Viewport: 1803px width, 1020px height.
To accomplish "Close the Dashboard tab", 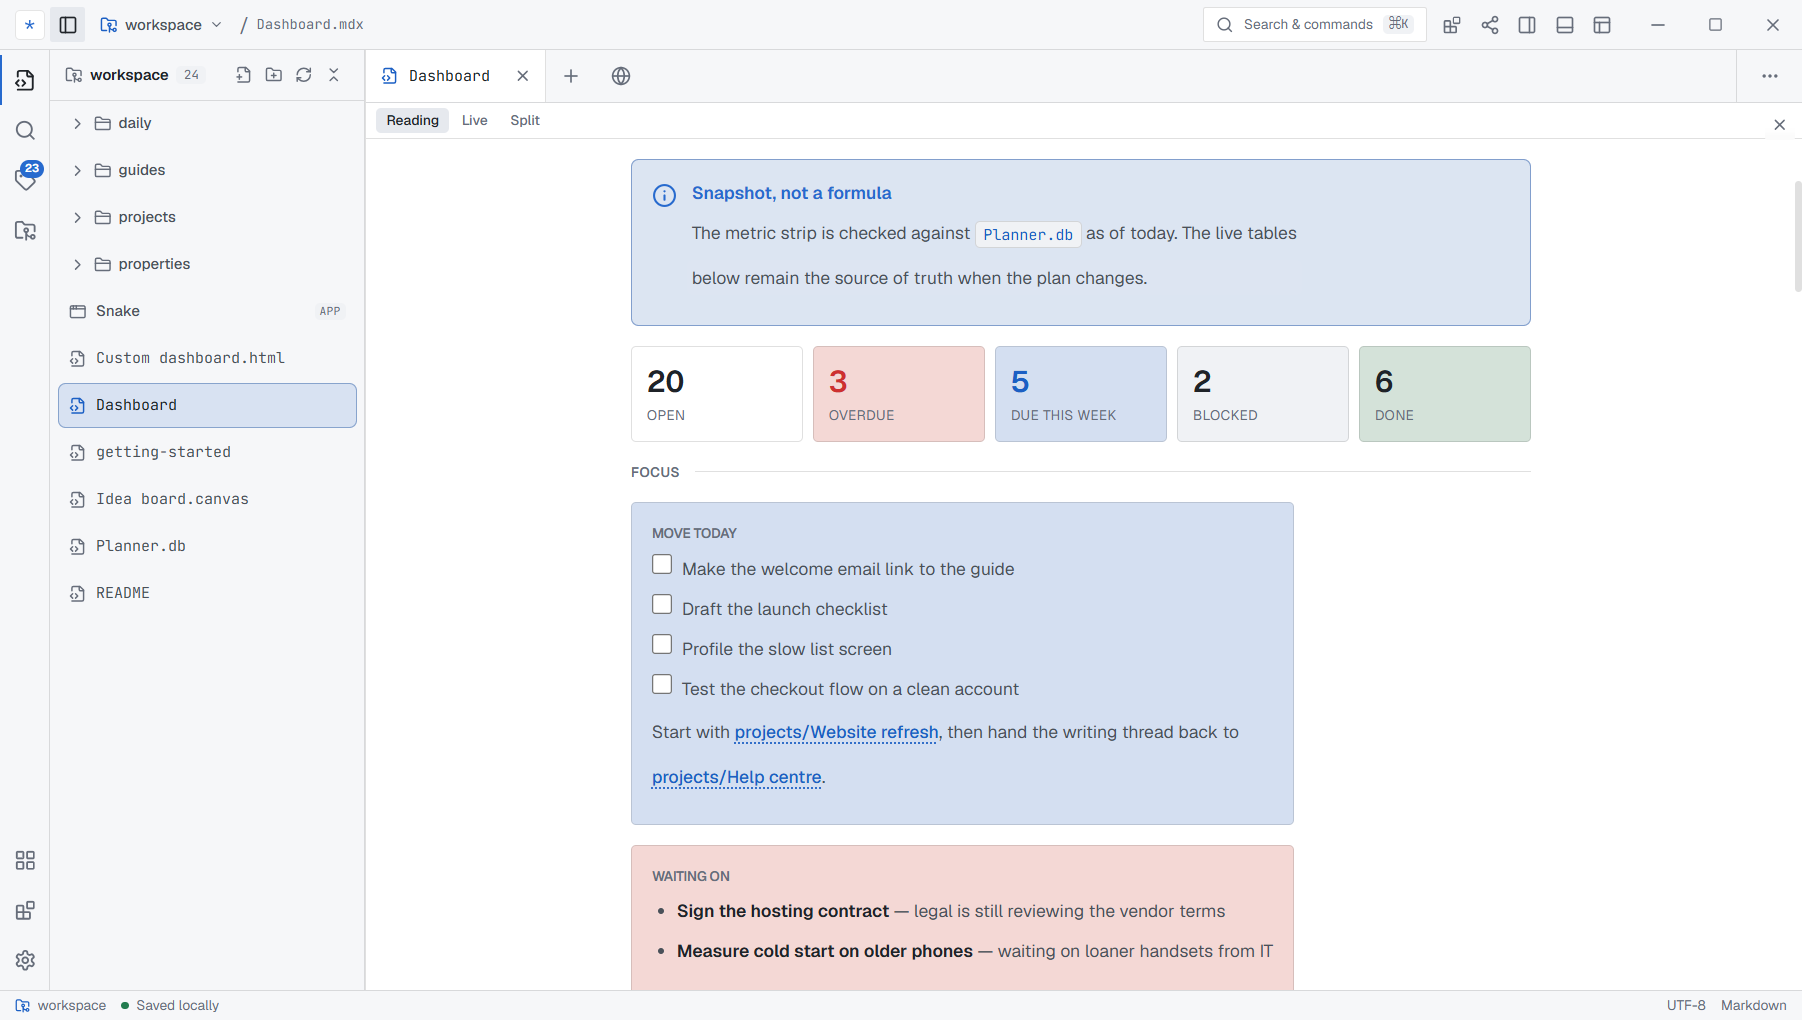I will [x=522, y=76].
